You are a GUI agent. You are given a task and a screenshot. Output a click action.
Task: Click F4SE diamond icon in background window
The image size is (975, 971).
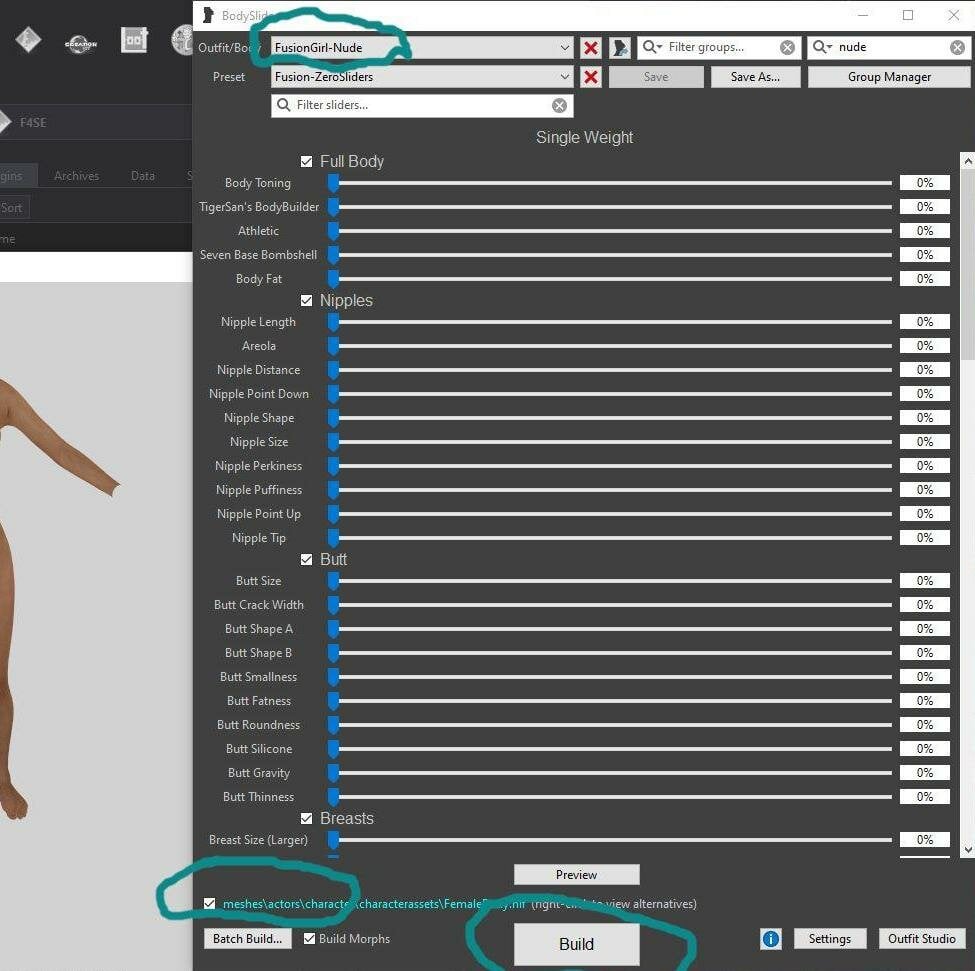5,122
